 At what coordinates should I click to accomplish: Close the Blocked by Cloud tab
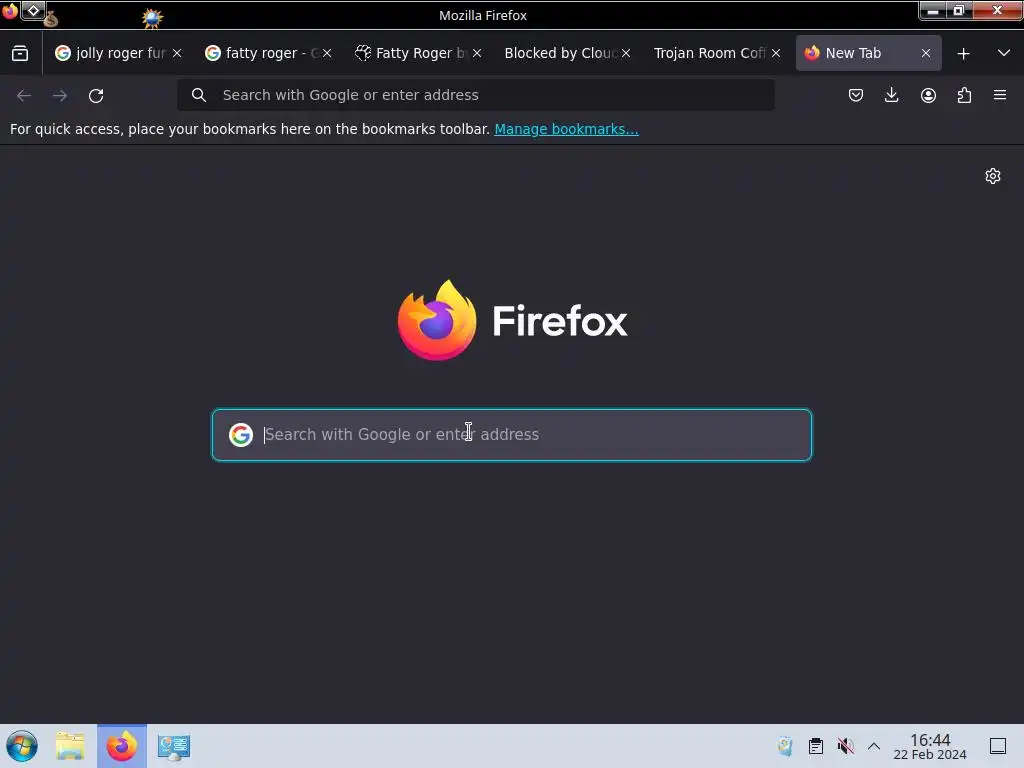[626, 54]
